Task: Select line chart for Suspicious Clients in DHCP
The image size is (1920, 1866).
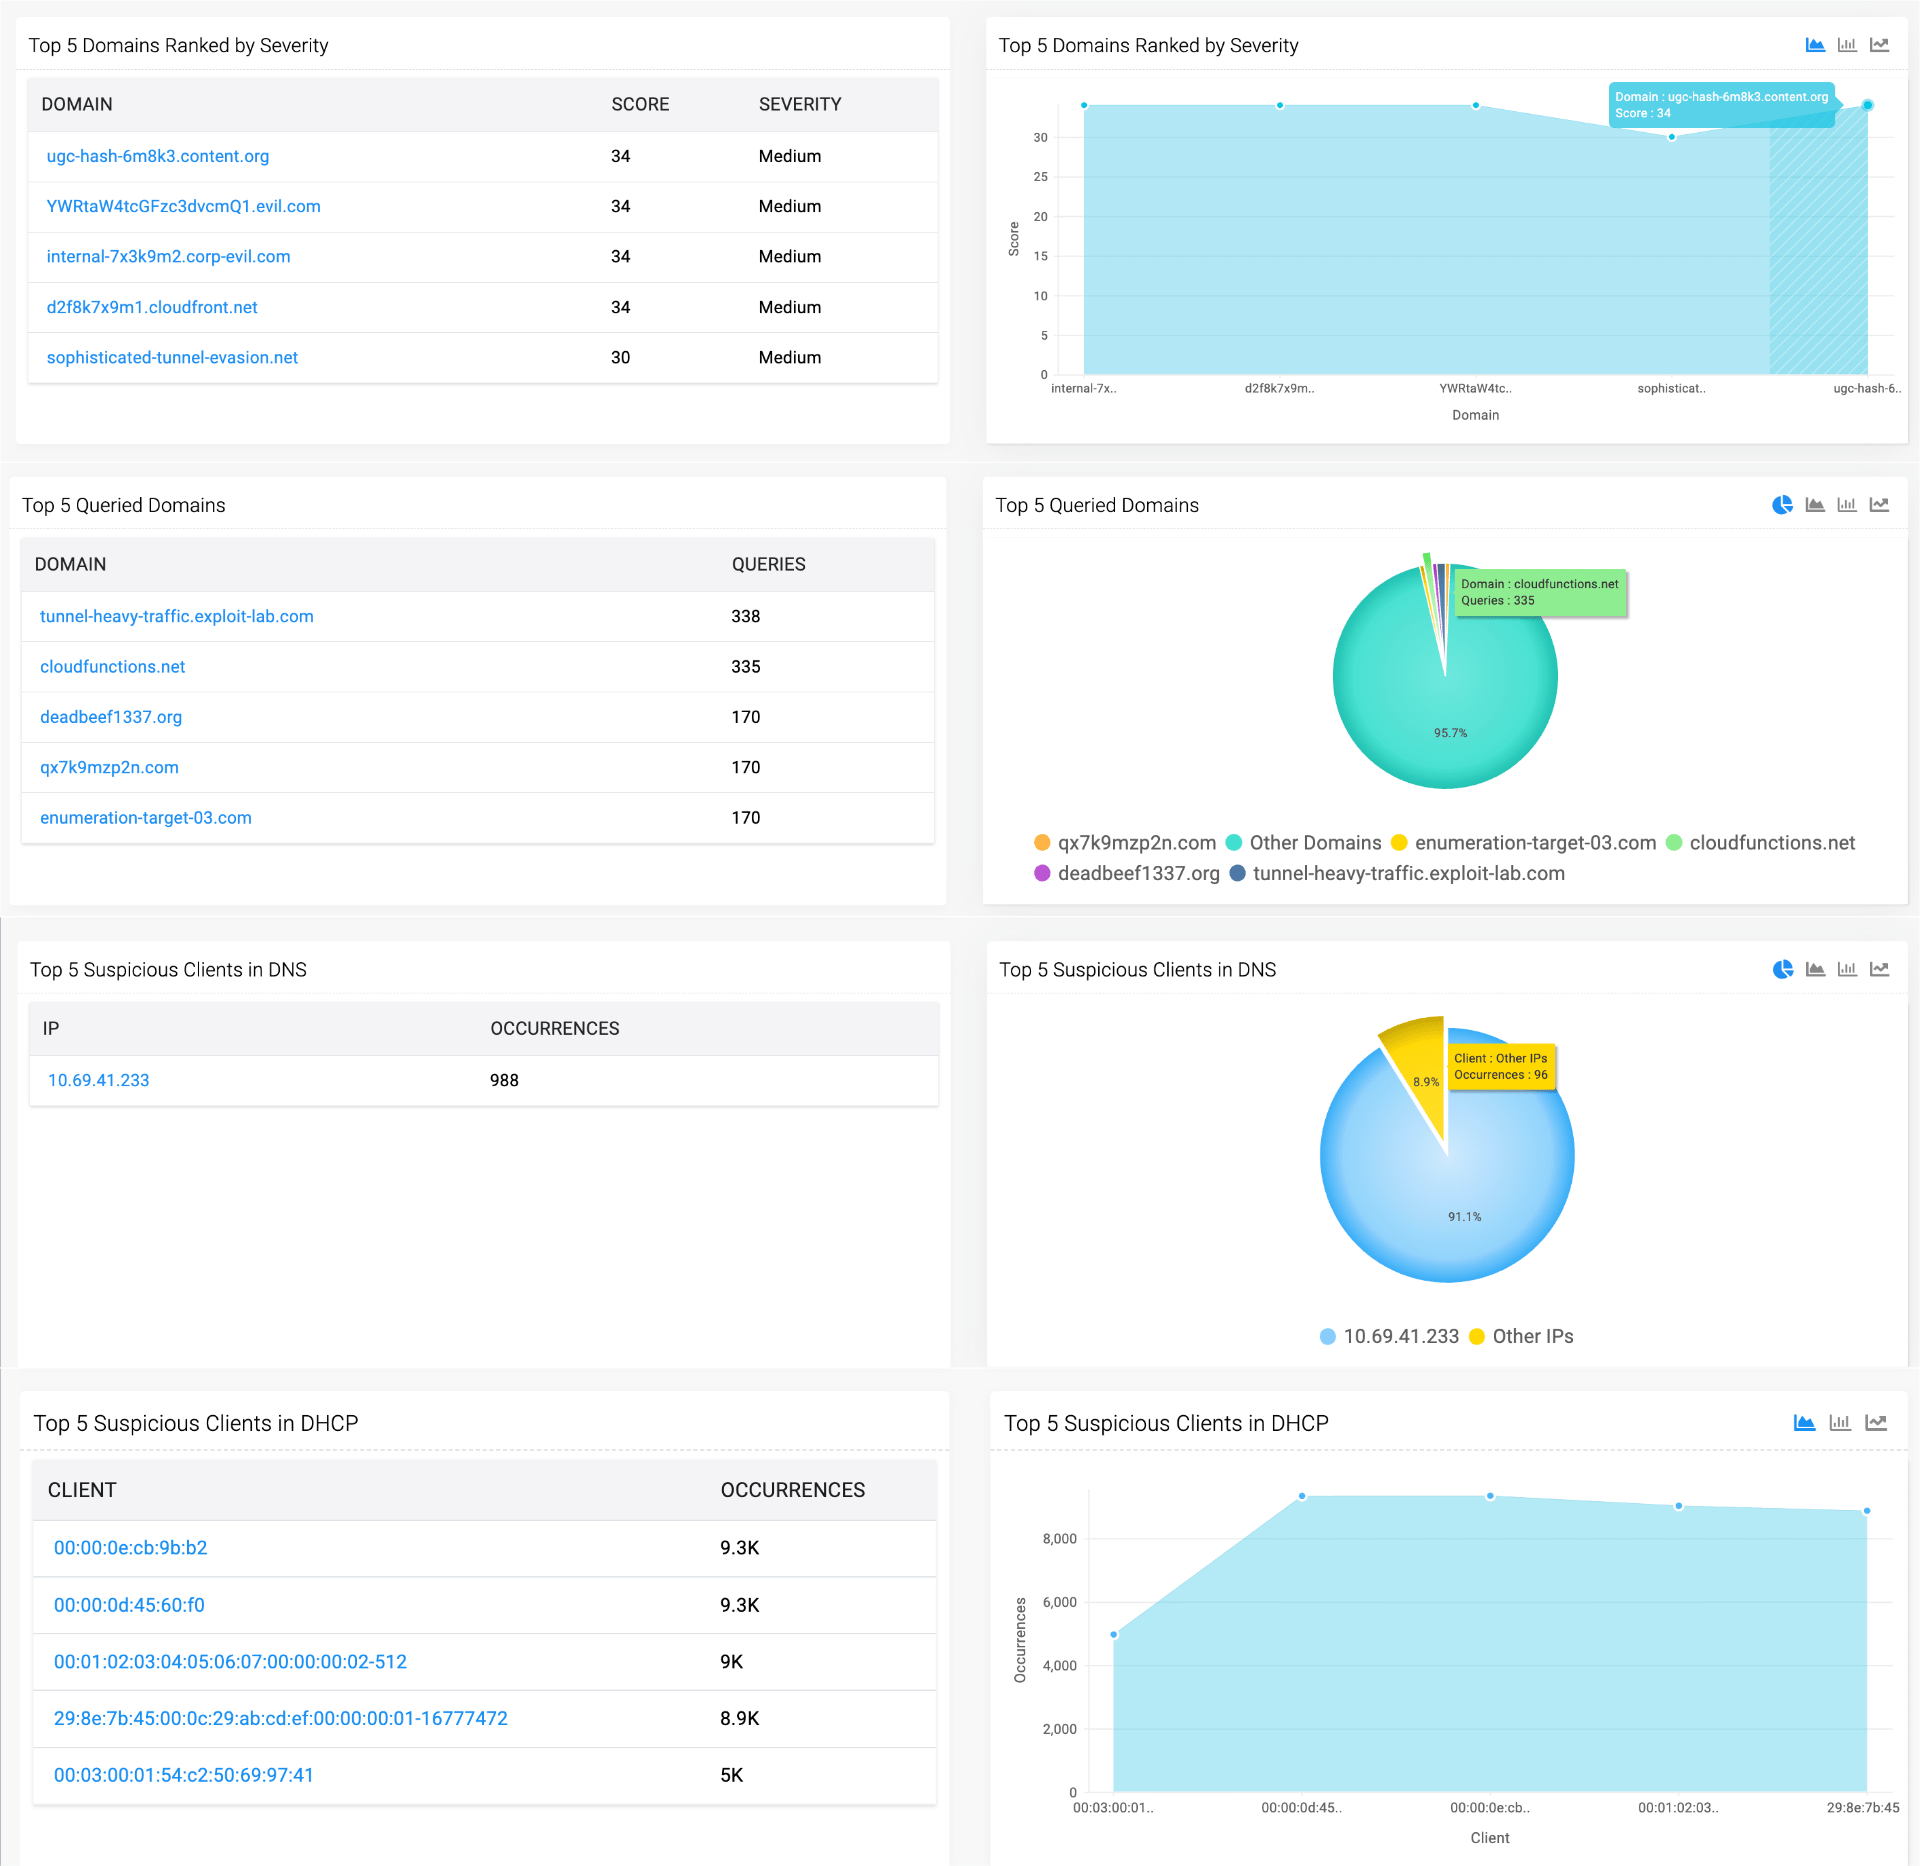Action: click(x=1878, y=1423)
